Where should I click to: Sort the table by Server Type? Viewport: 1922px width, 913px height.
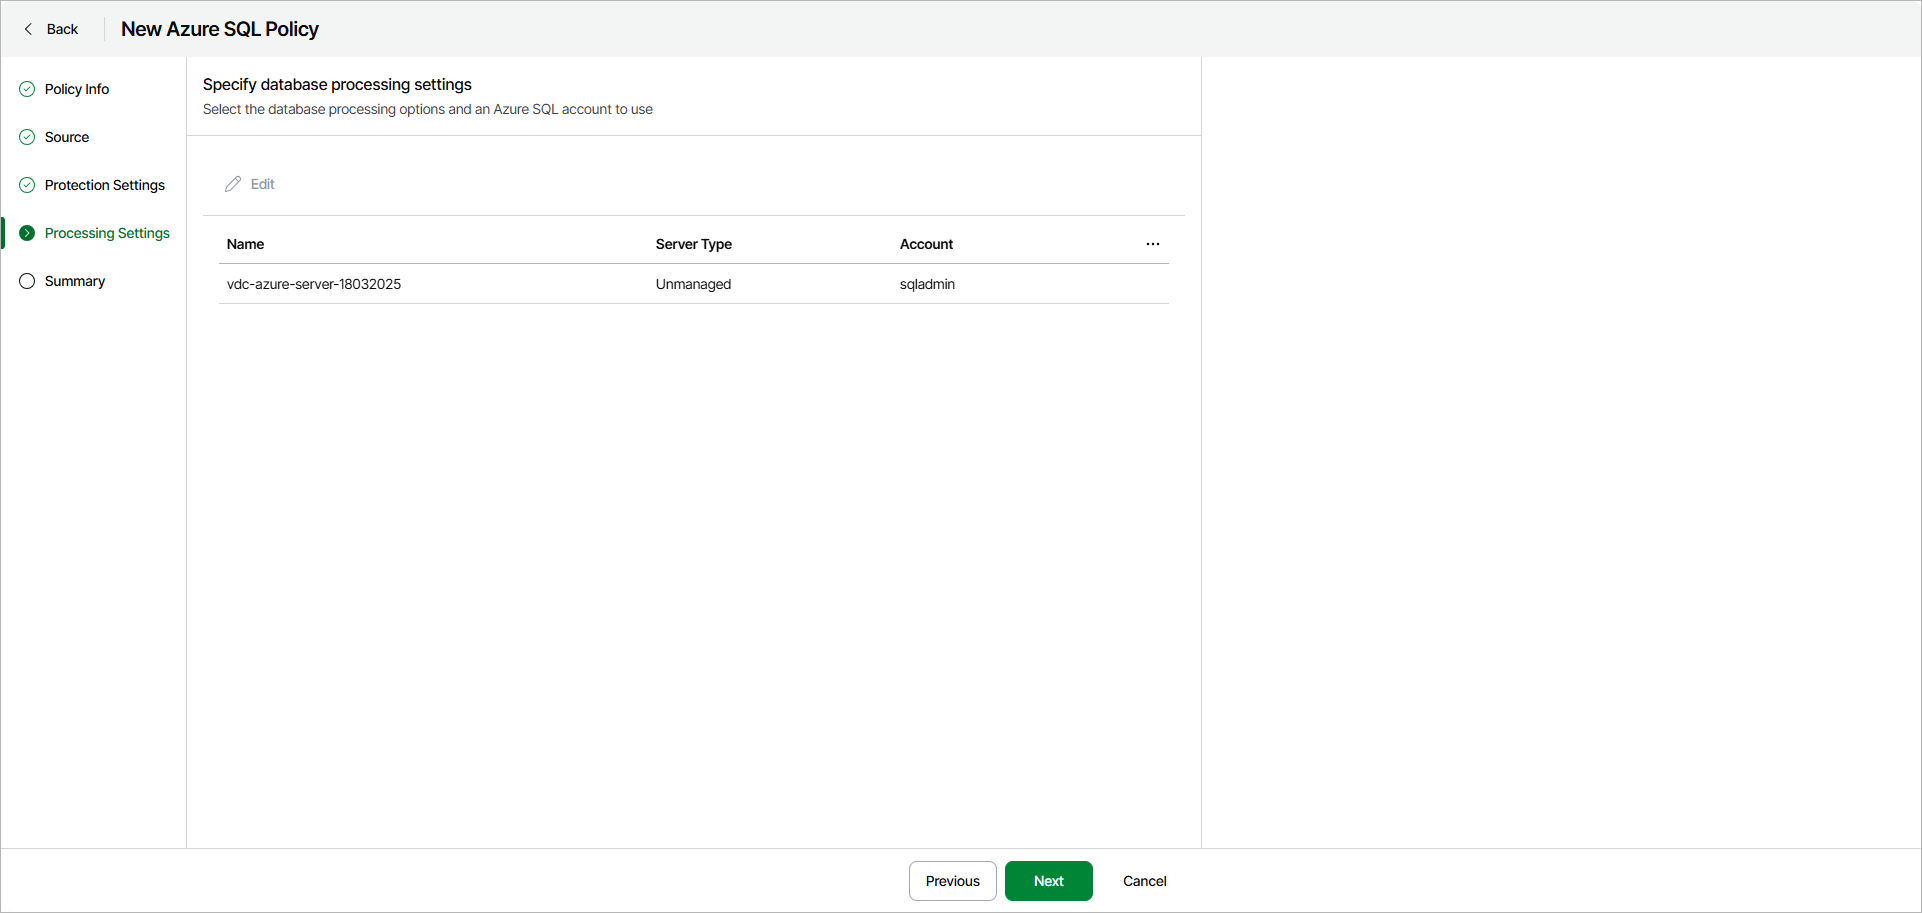[693, 243]
